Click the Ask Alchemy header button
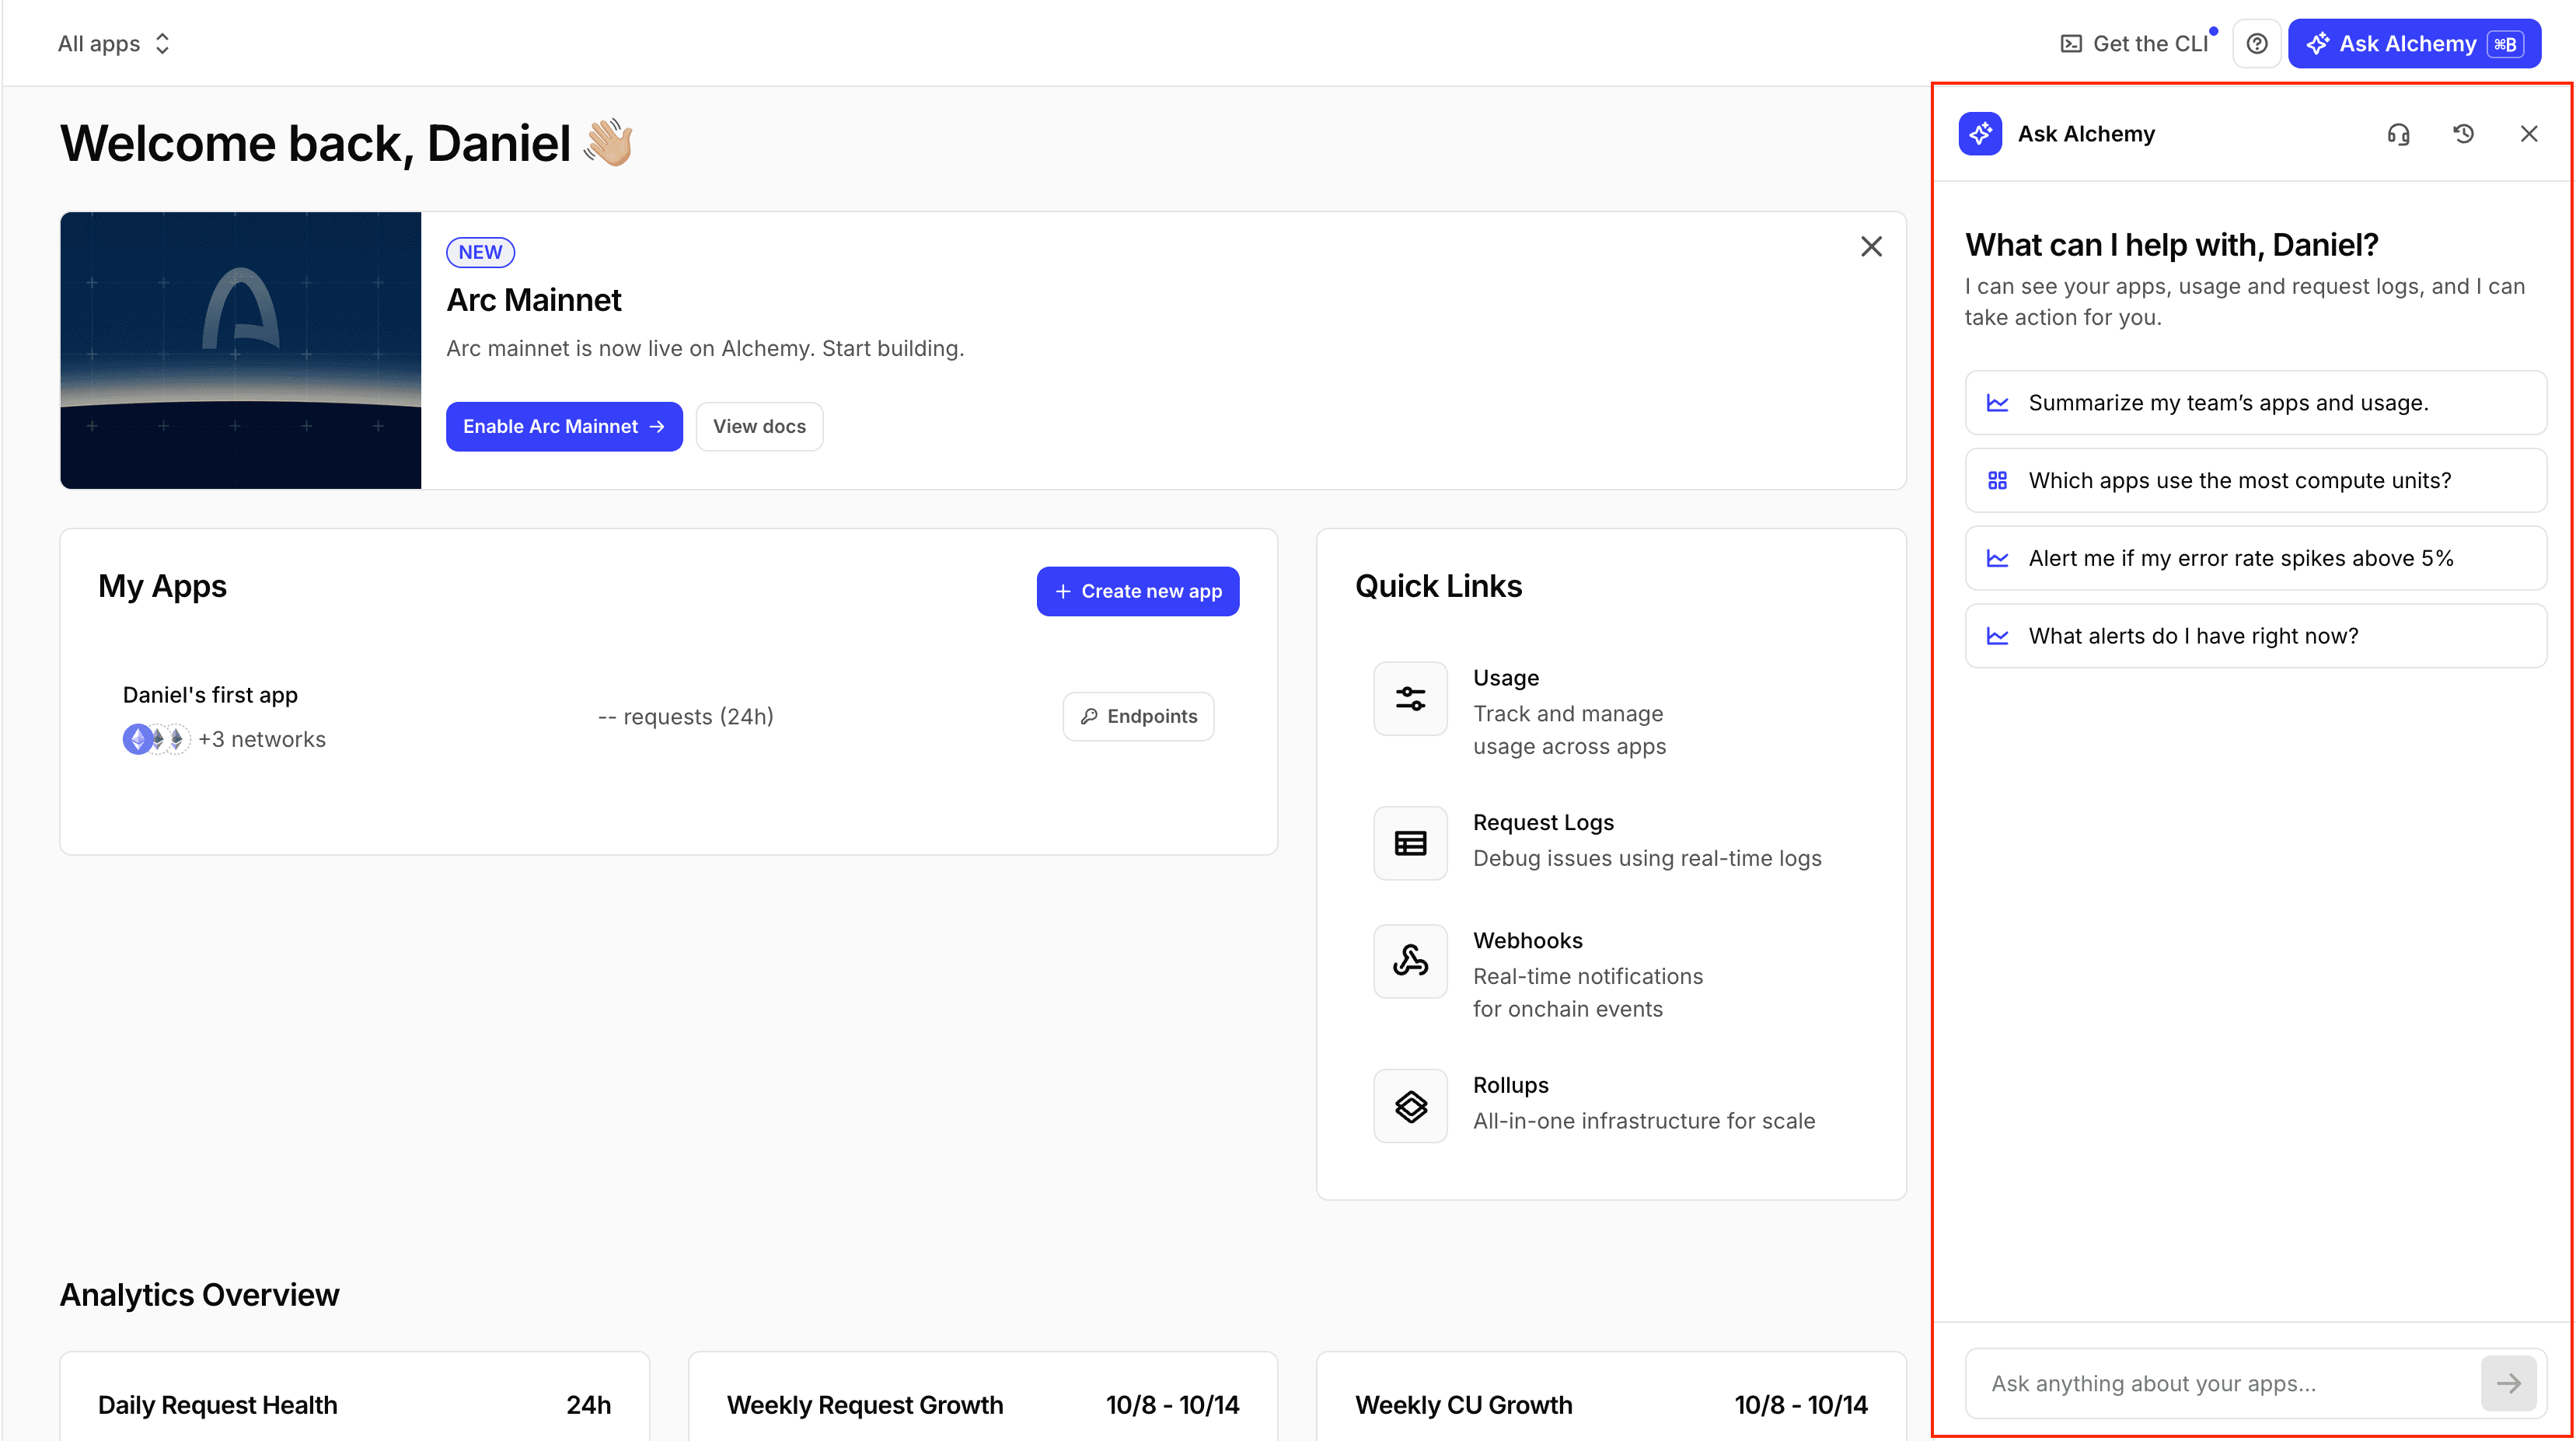The height and width of the screenshot is (1441, 2576). pyautogui.click(x=2414, y=44)
